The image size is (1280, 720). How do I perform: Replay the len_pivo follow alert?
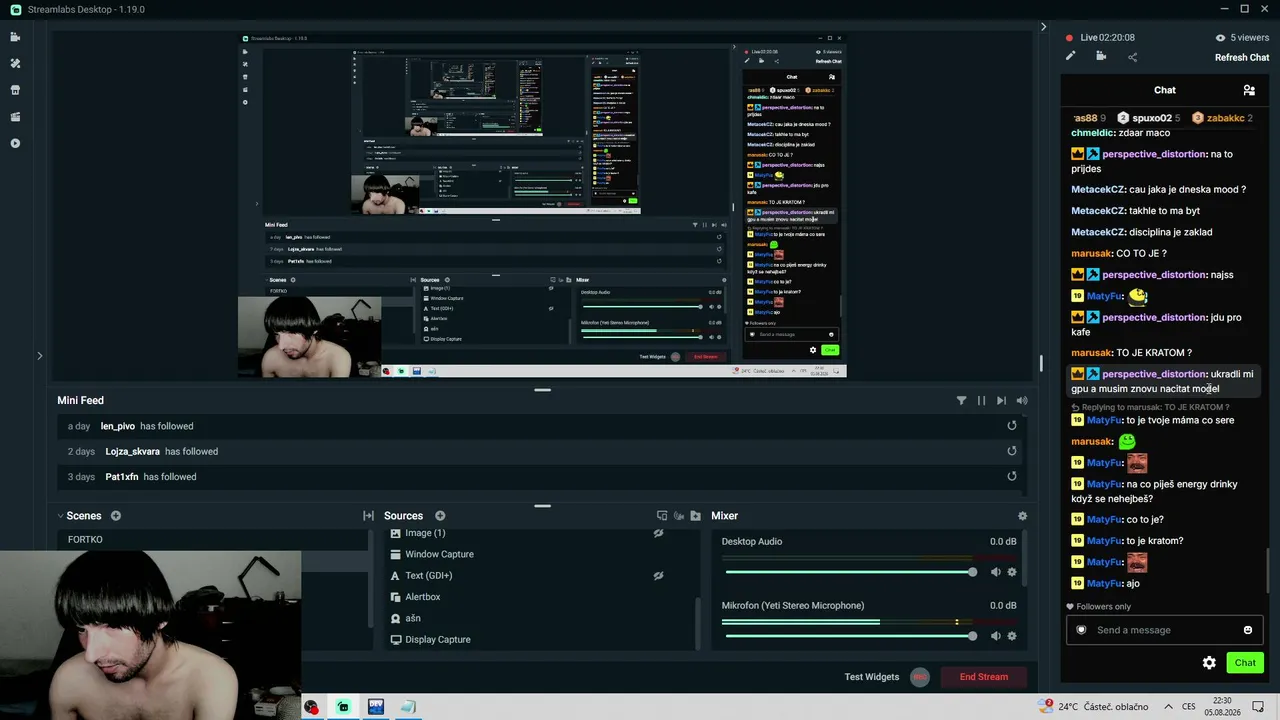click(1012, 426)
